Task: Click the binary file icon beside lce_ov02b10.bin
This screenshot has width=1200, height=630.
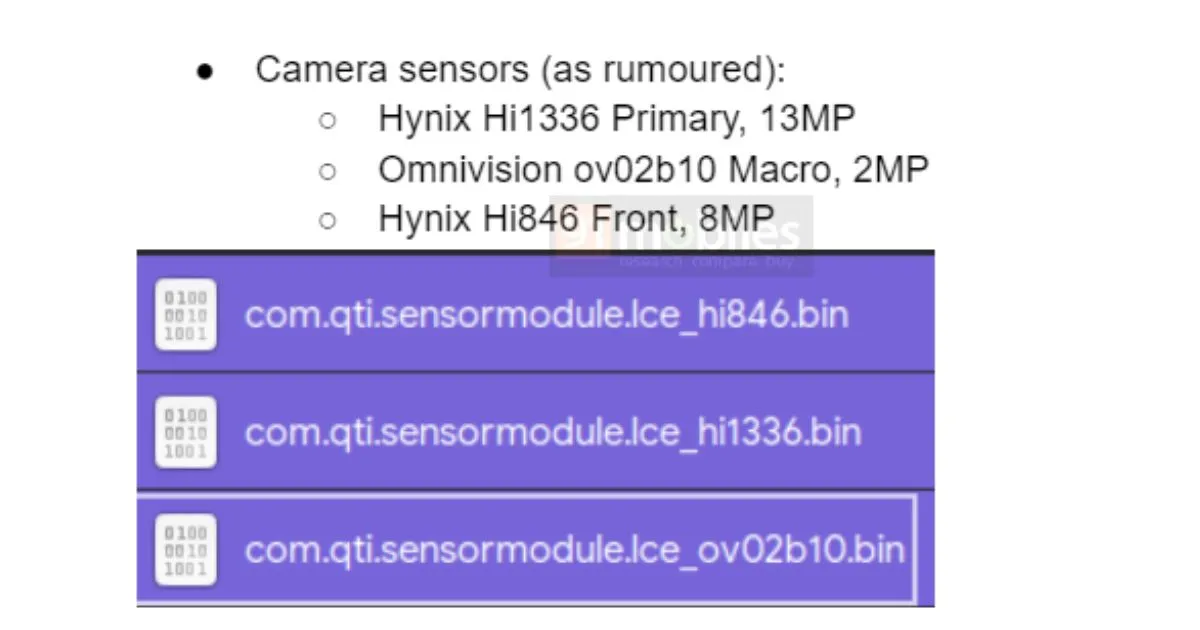Action: pyautogui.click(x=186, y=549)
